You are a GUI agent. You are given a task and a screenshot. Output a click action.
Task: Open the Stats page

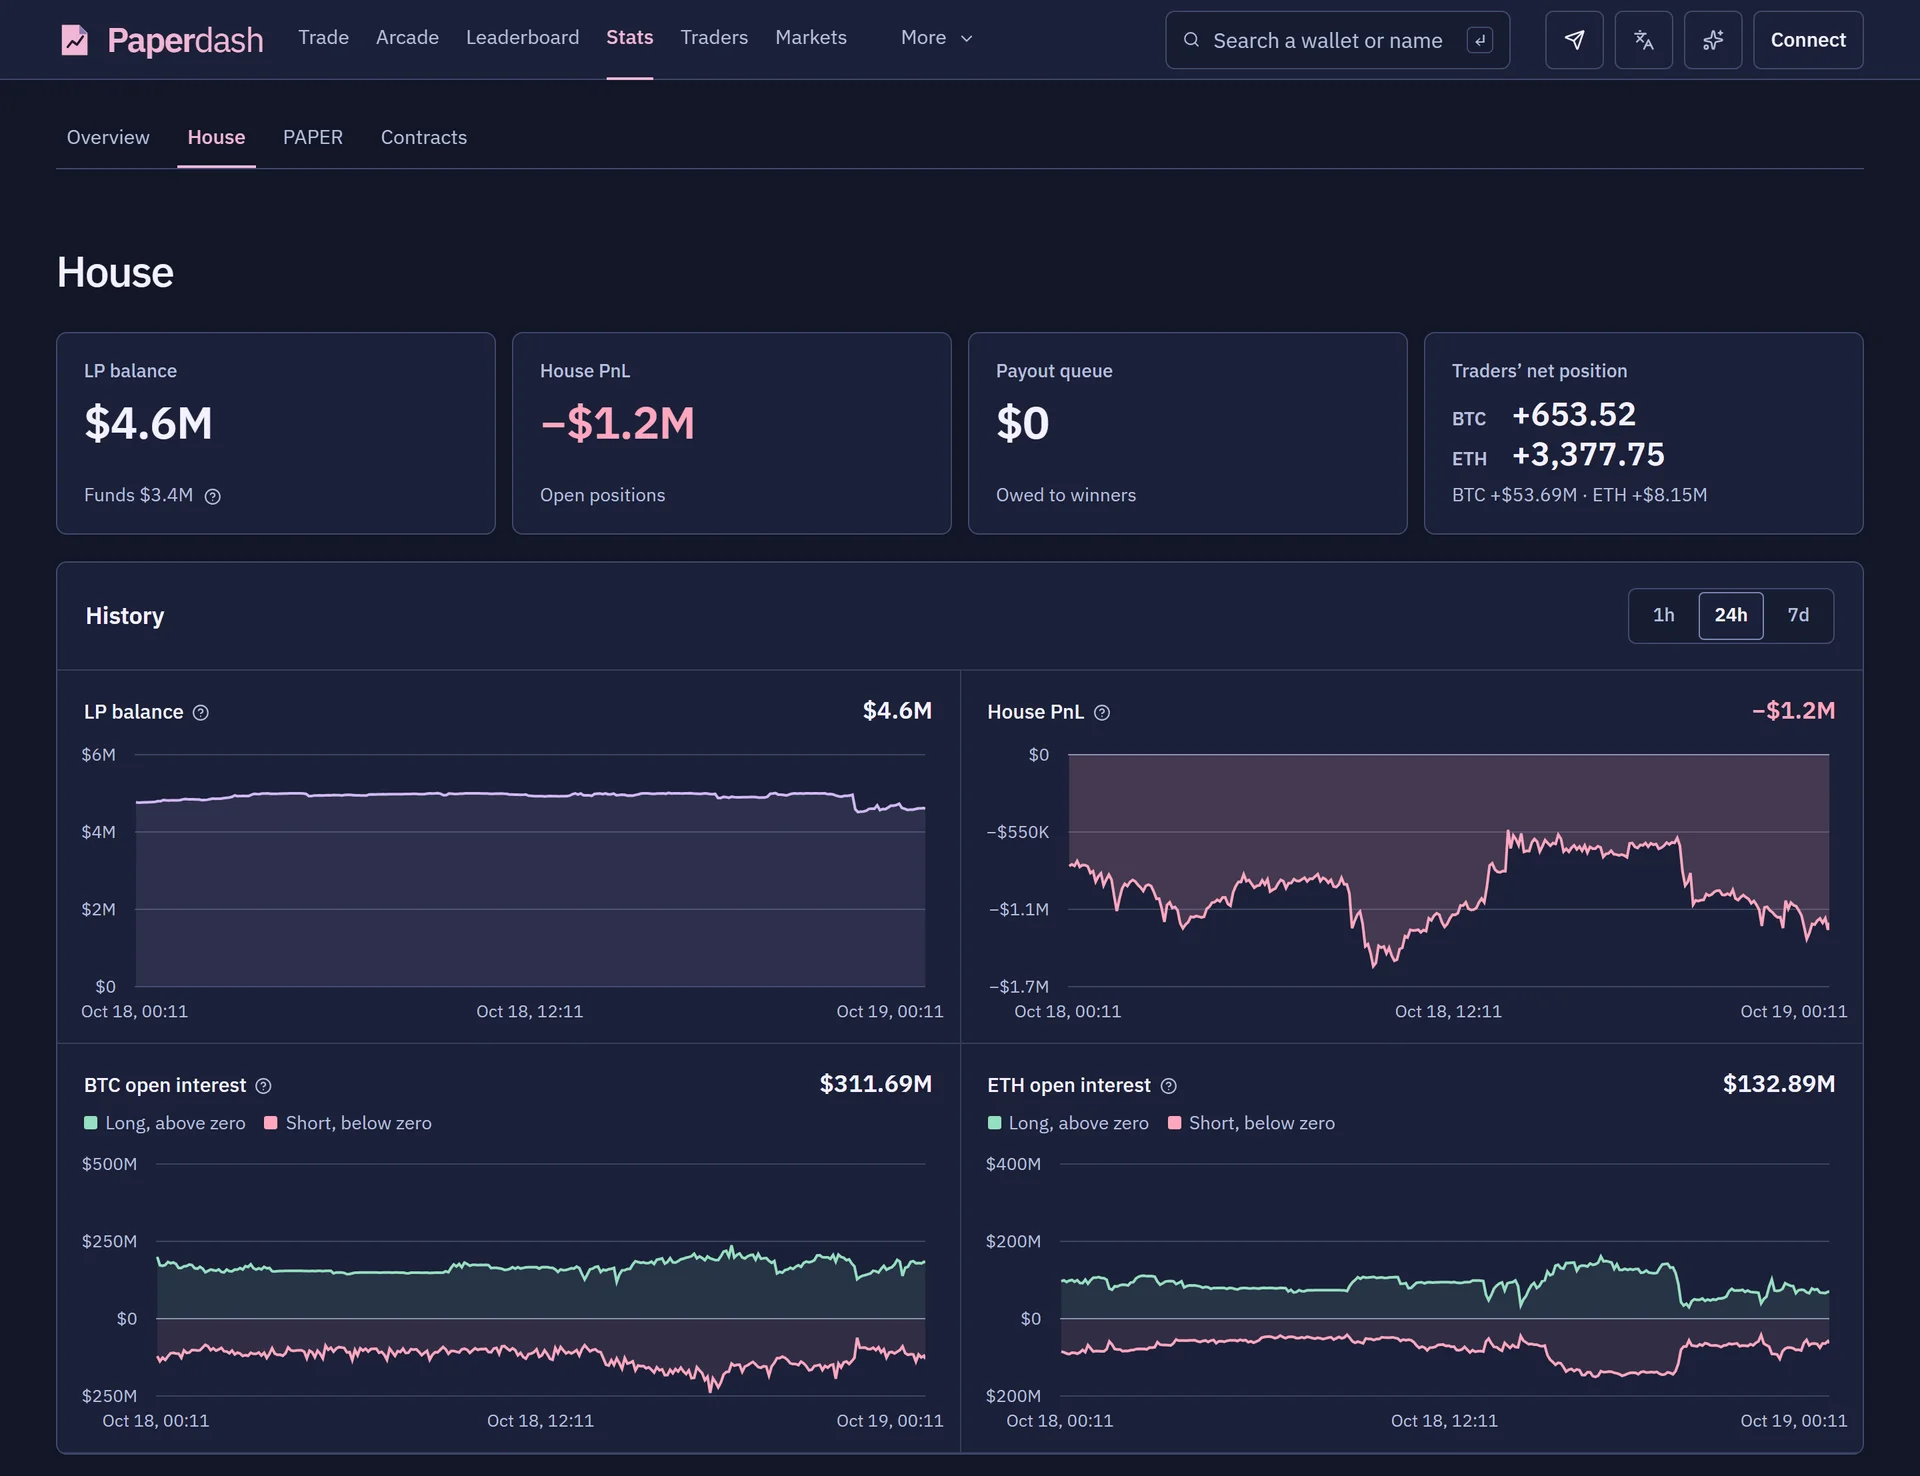tap(629, 38)
